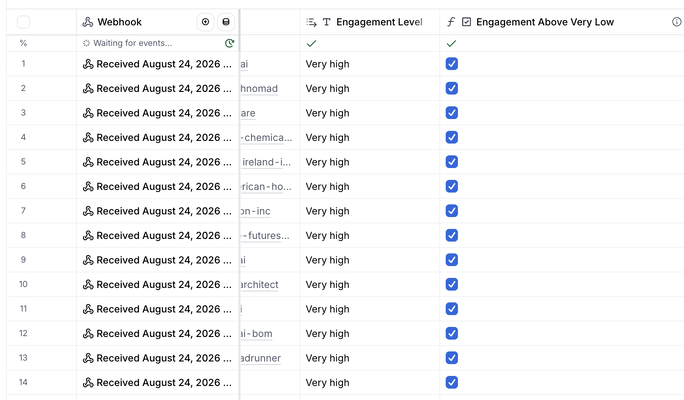Click the 'Waiting for events...' status text
The height and width of the screenshot is (400, 684).
coord(133,43)
